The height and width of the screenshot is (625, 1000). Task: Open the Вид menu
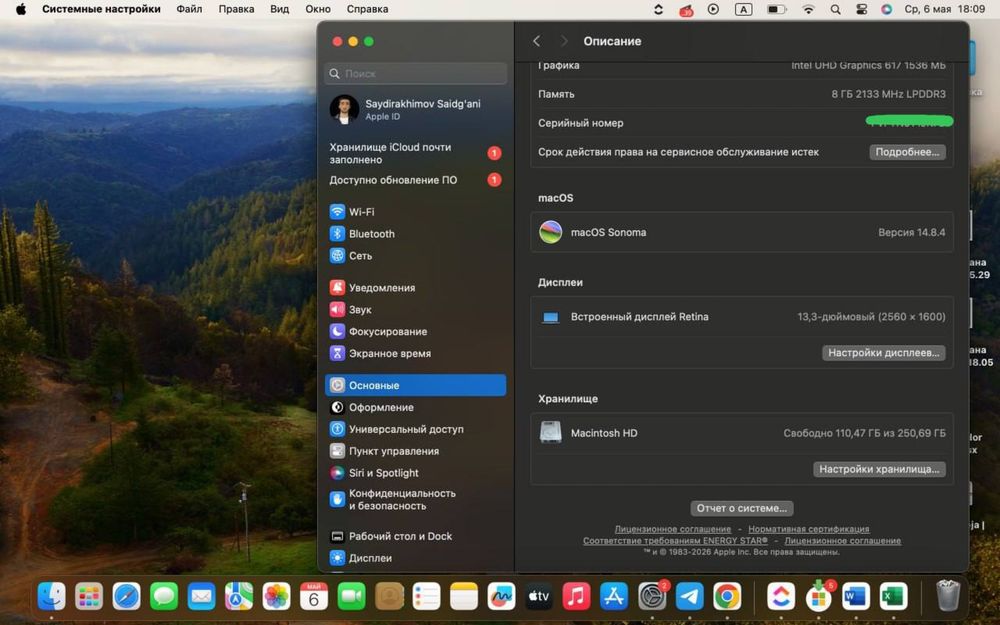coord(279,9)
